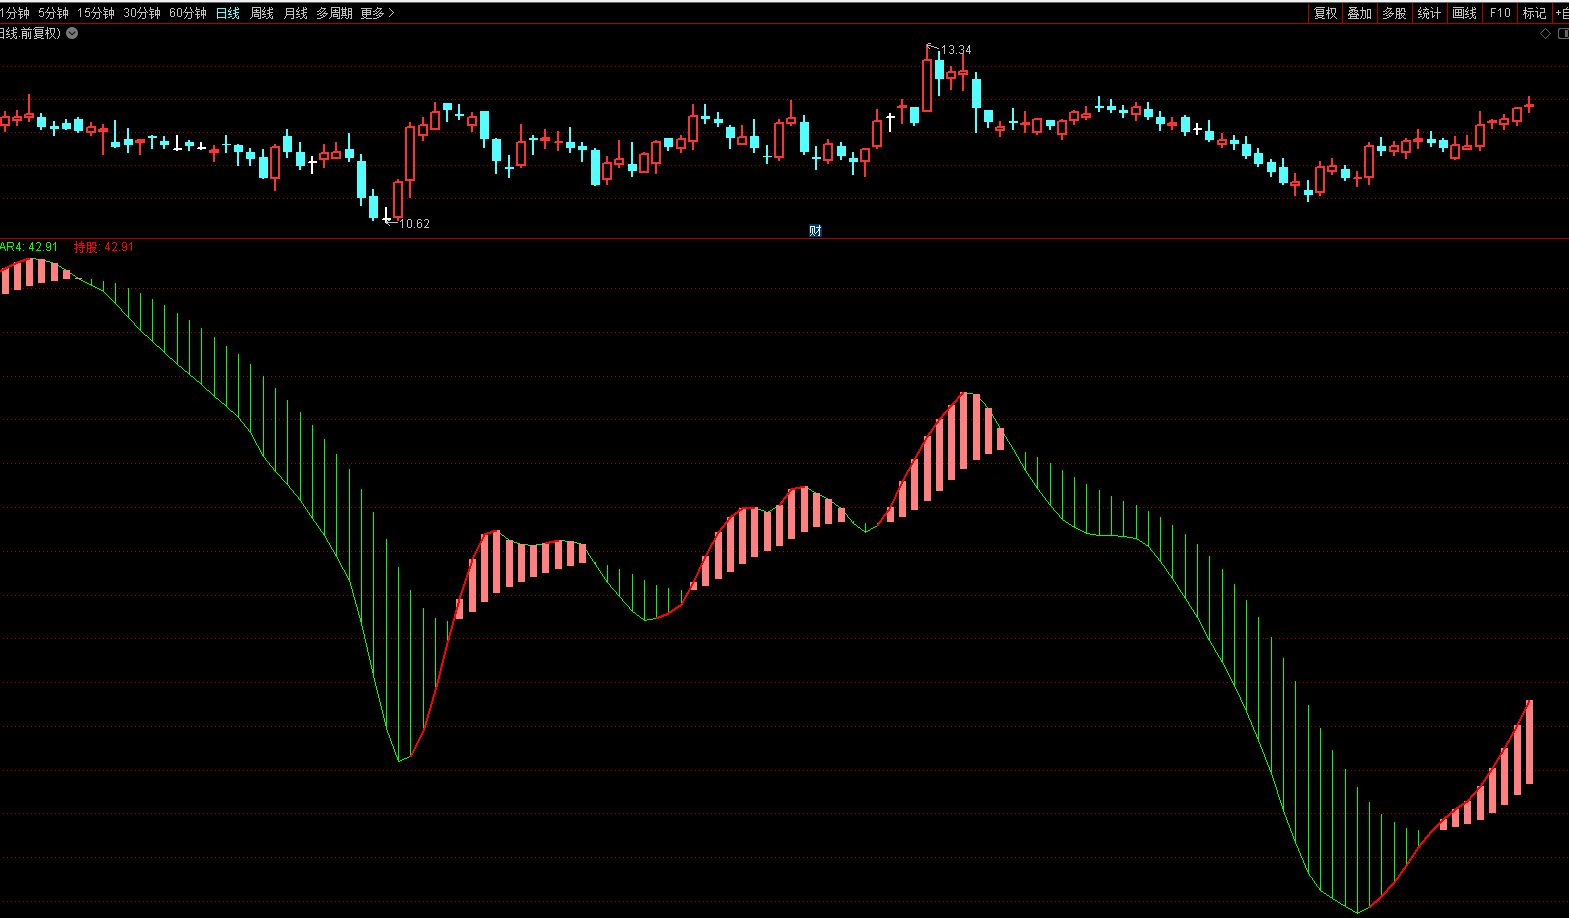Viewport: 1569px width, 918px height.
Task: Select the 5分钟 period
Action: (x=53, y=13)
